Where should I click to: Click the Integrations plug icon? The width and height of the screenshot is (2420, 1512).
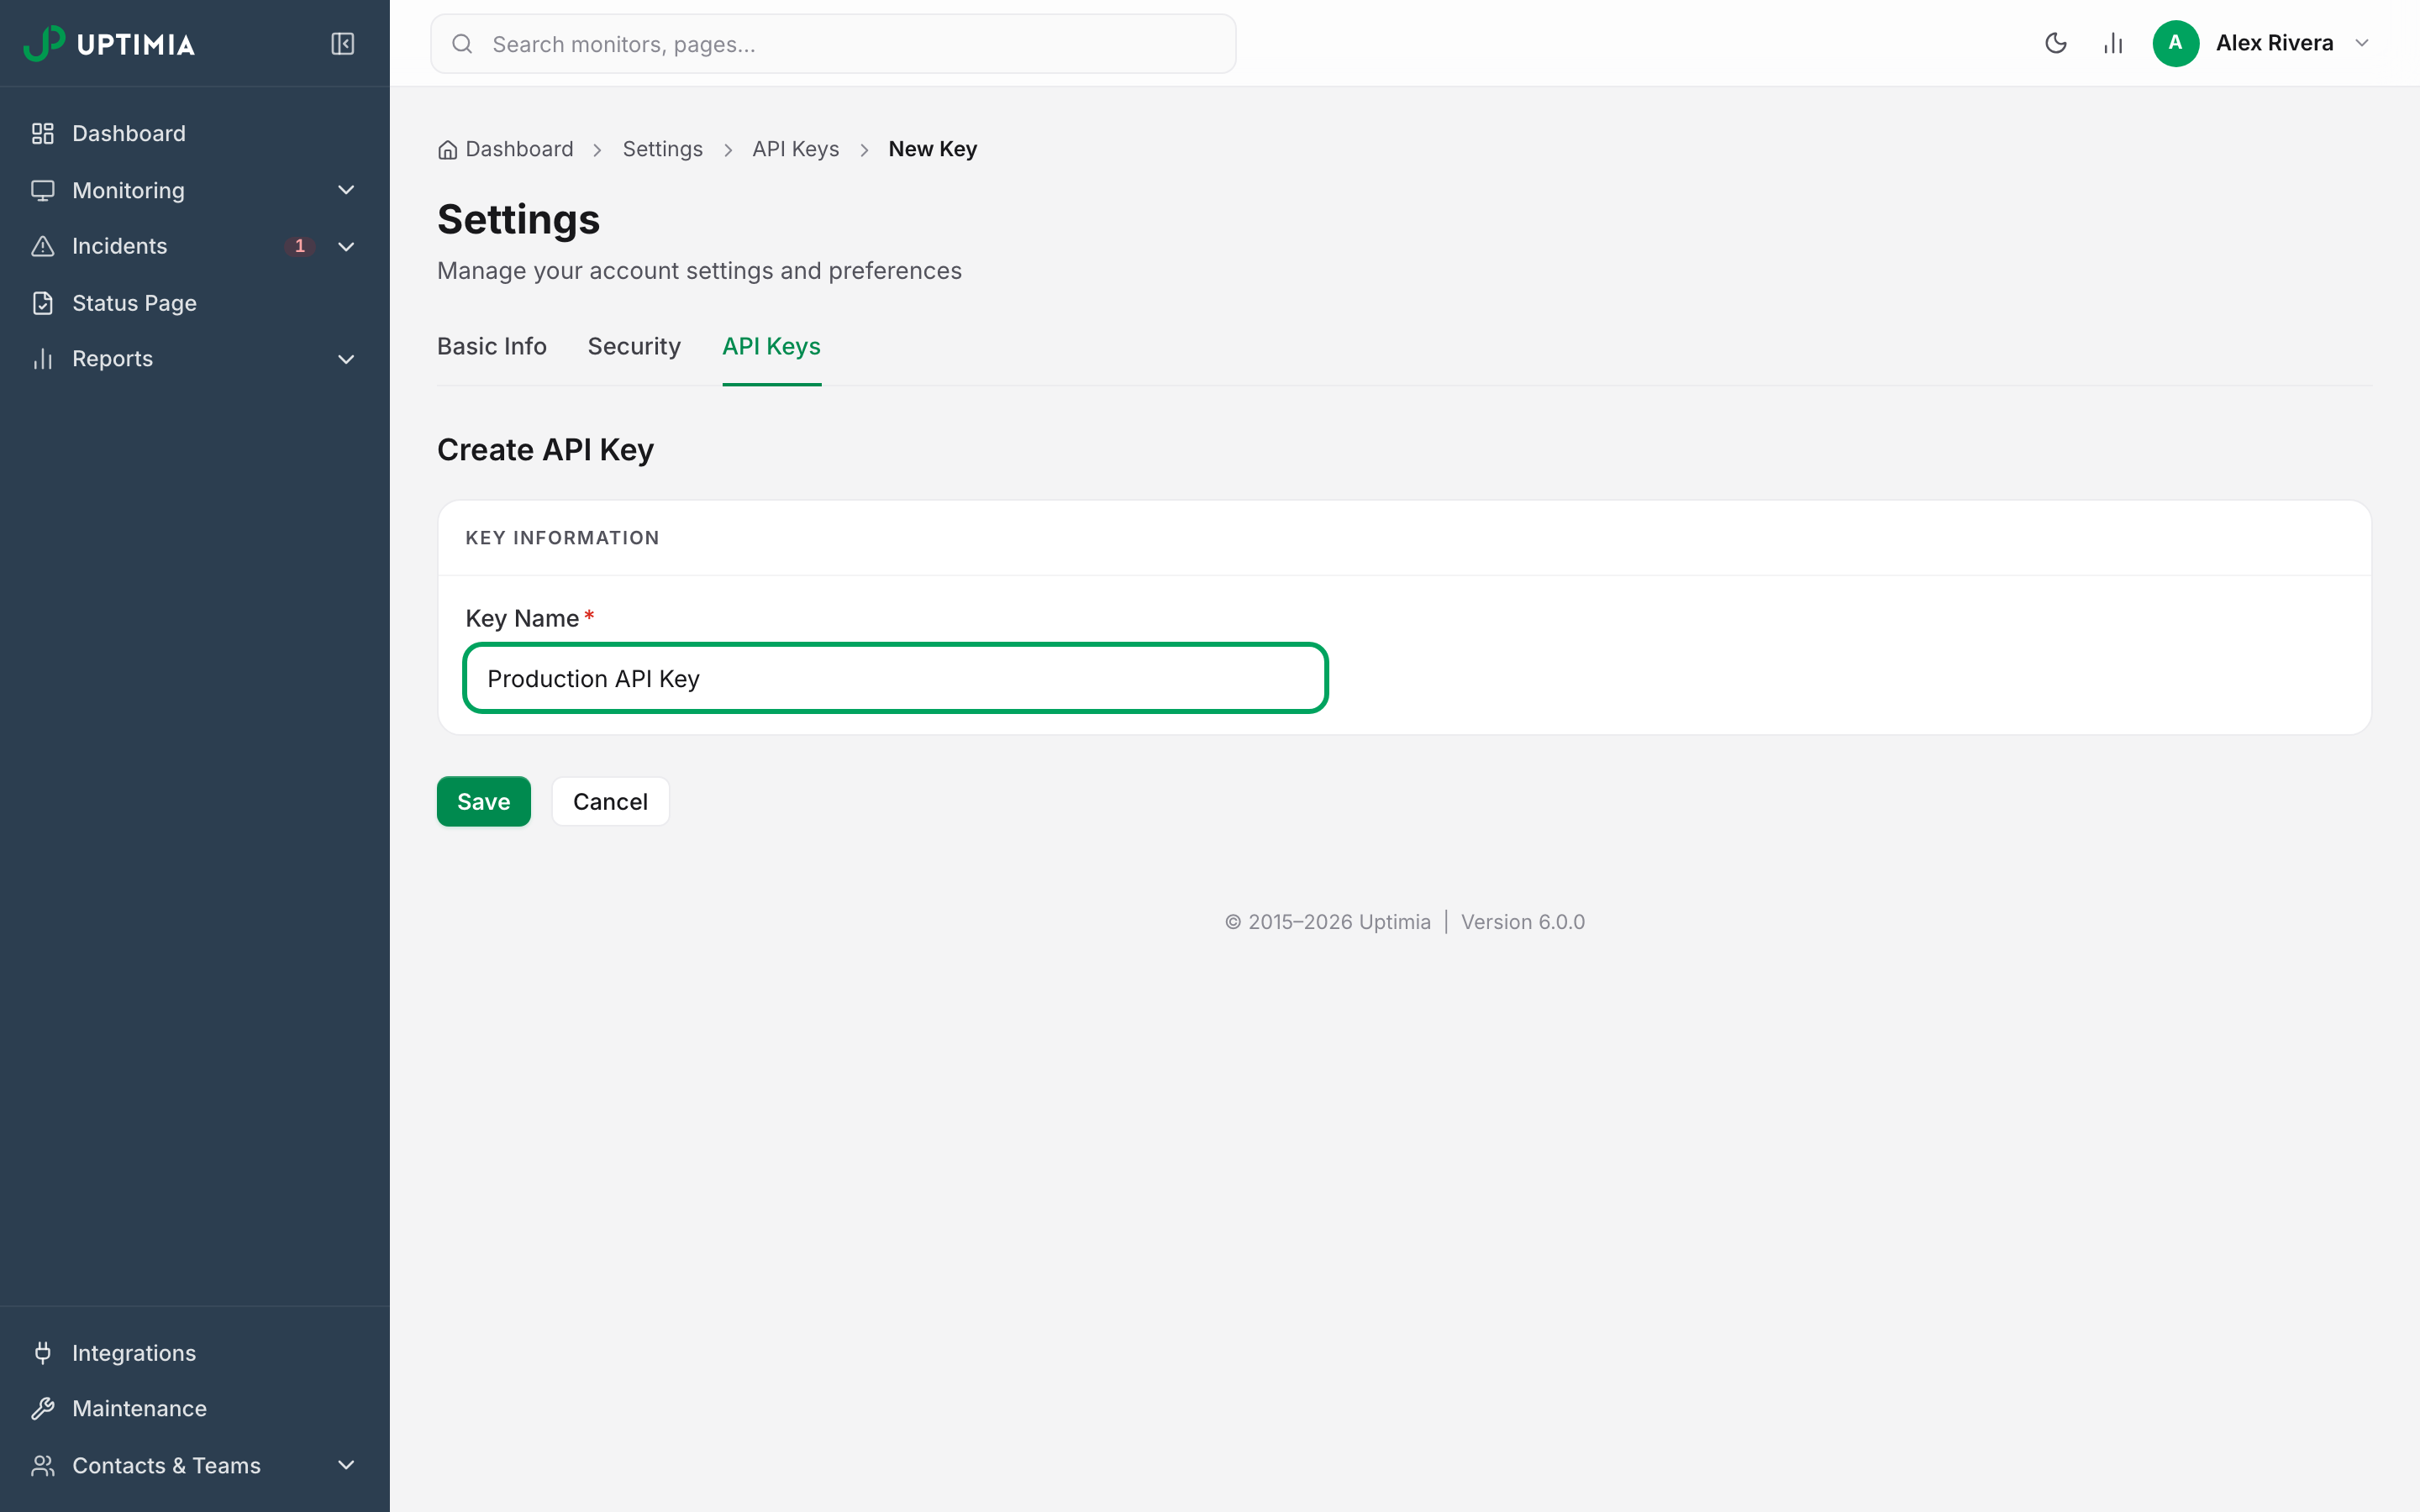[42, 1353]
